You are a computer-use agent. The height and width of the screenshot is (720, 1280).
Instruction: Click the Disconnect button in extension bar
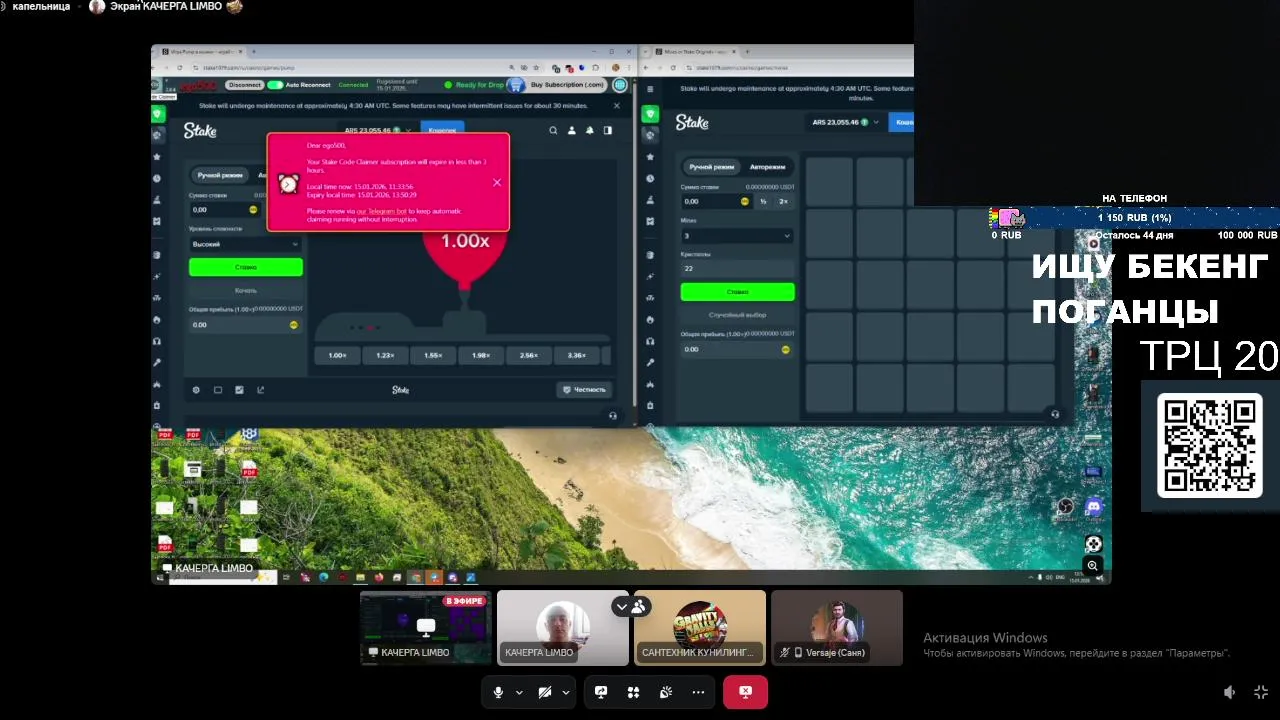[244, 85]
